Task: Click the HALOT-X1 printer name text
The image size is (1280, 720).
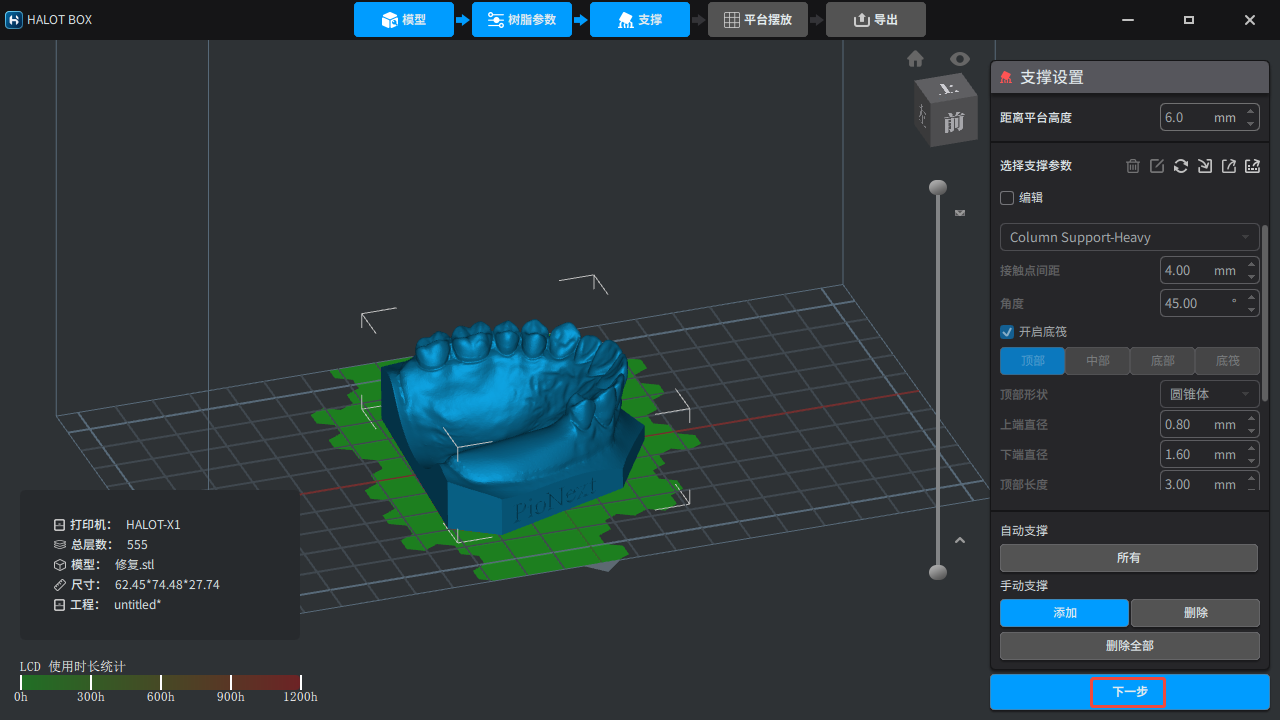Action: click(153, 525)
